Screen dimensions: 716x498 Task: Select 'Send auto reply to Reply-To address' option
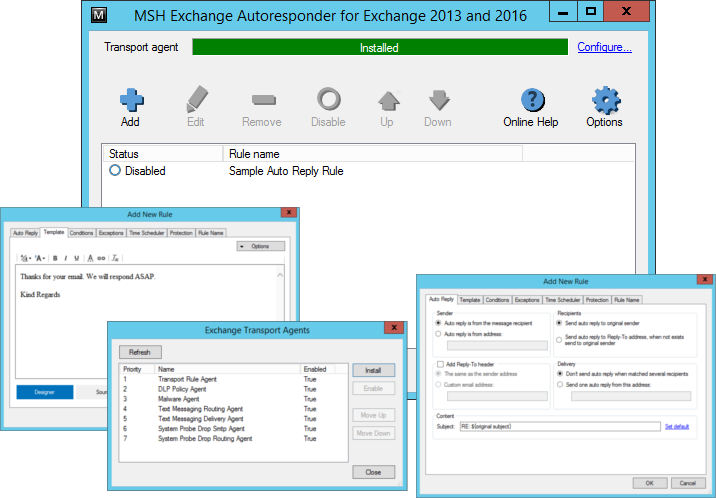620,340
